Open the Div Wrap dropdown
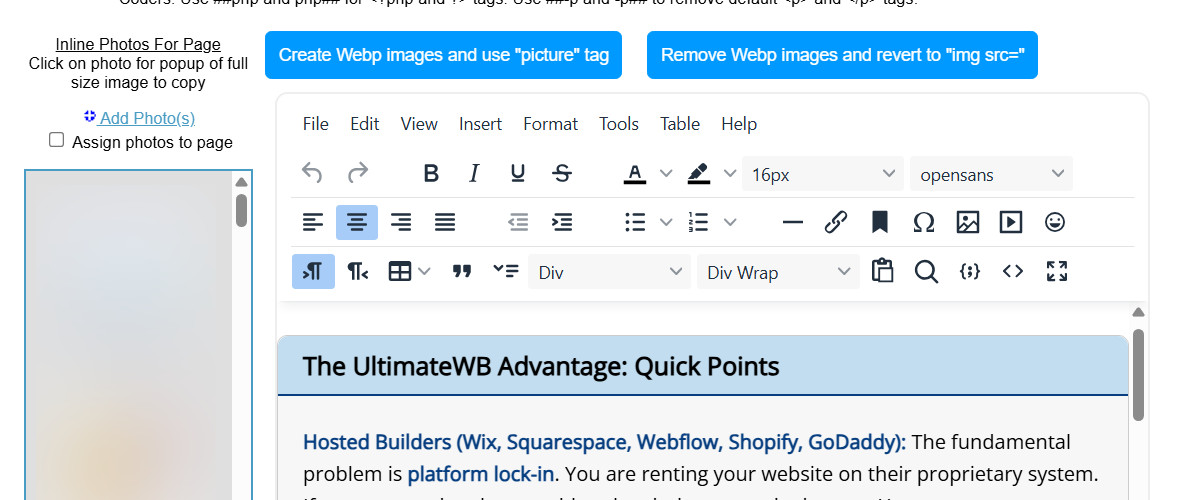The width and height of the screenshot is (1200, 500). [778, 272]
